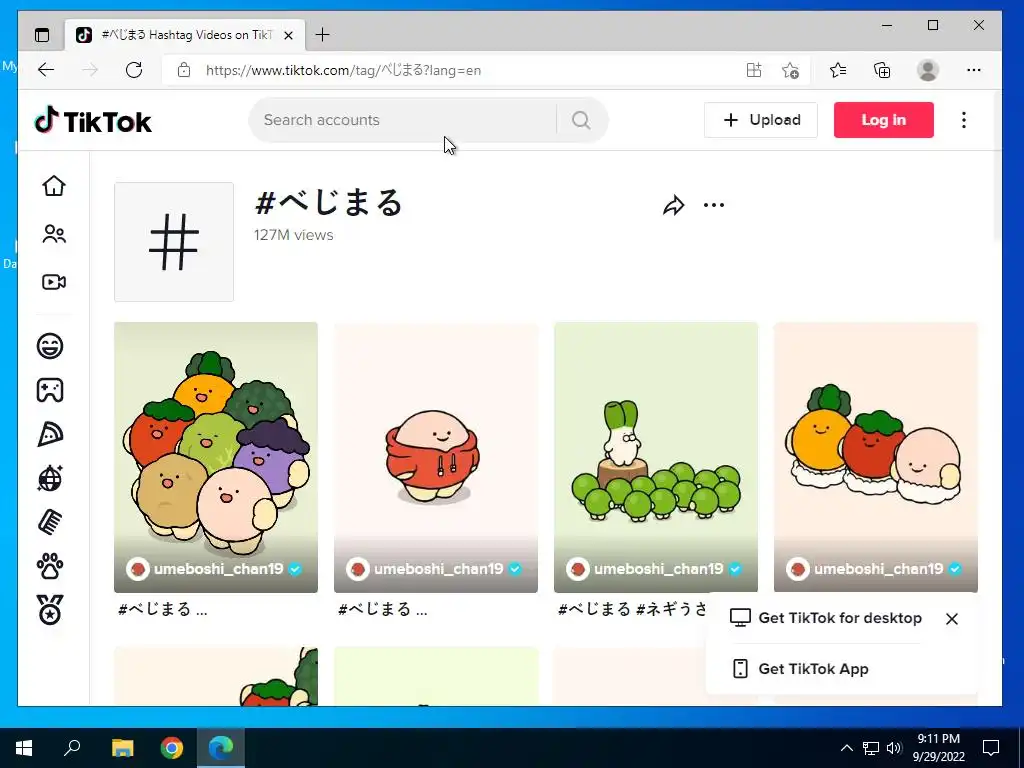Click the Log in button
Image resolution: width=1024 pixels, height=768 pixels.
click(x=884, y=120)
